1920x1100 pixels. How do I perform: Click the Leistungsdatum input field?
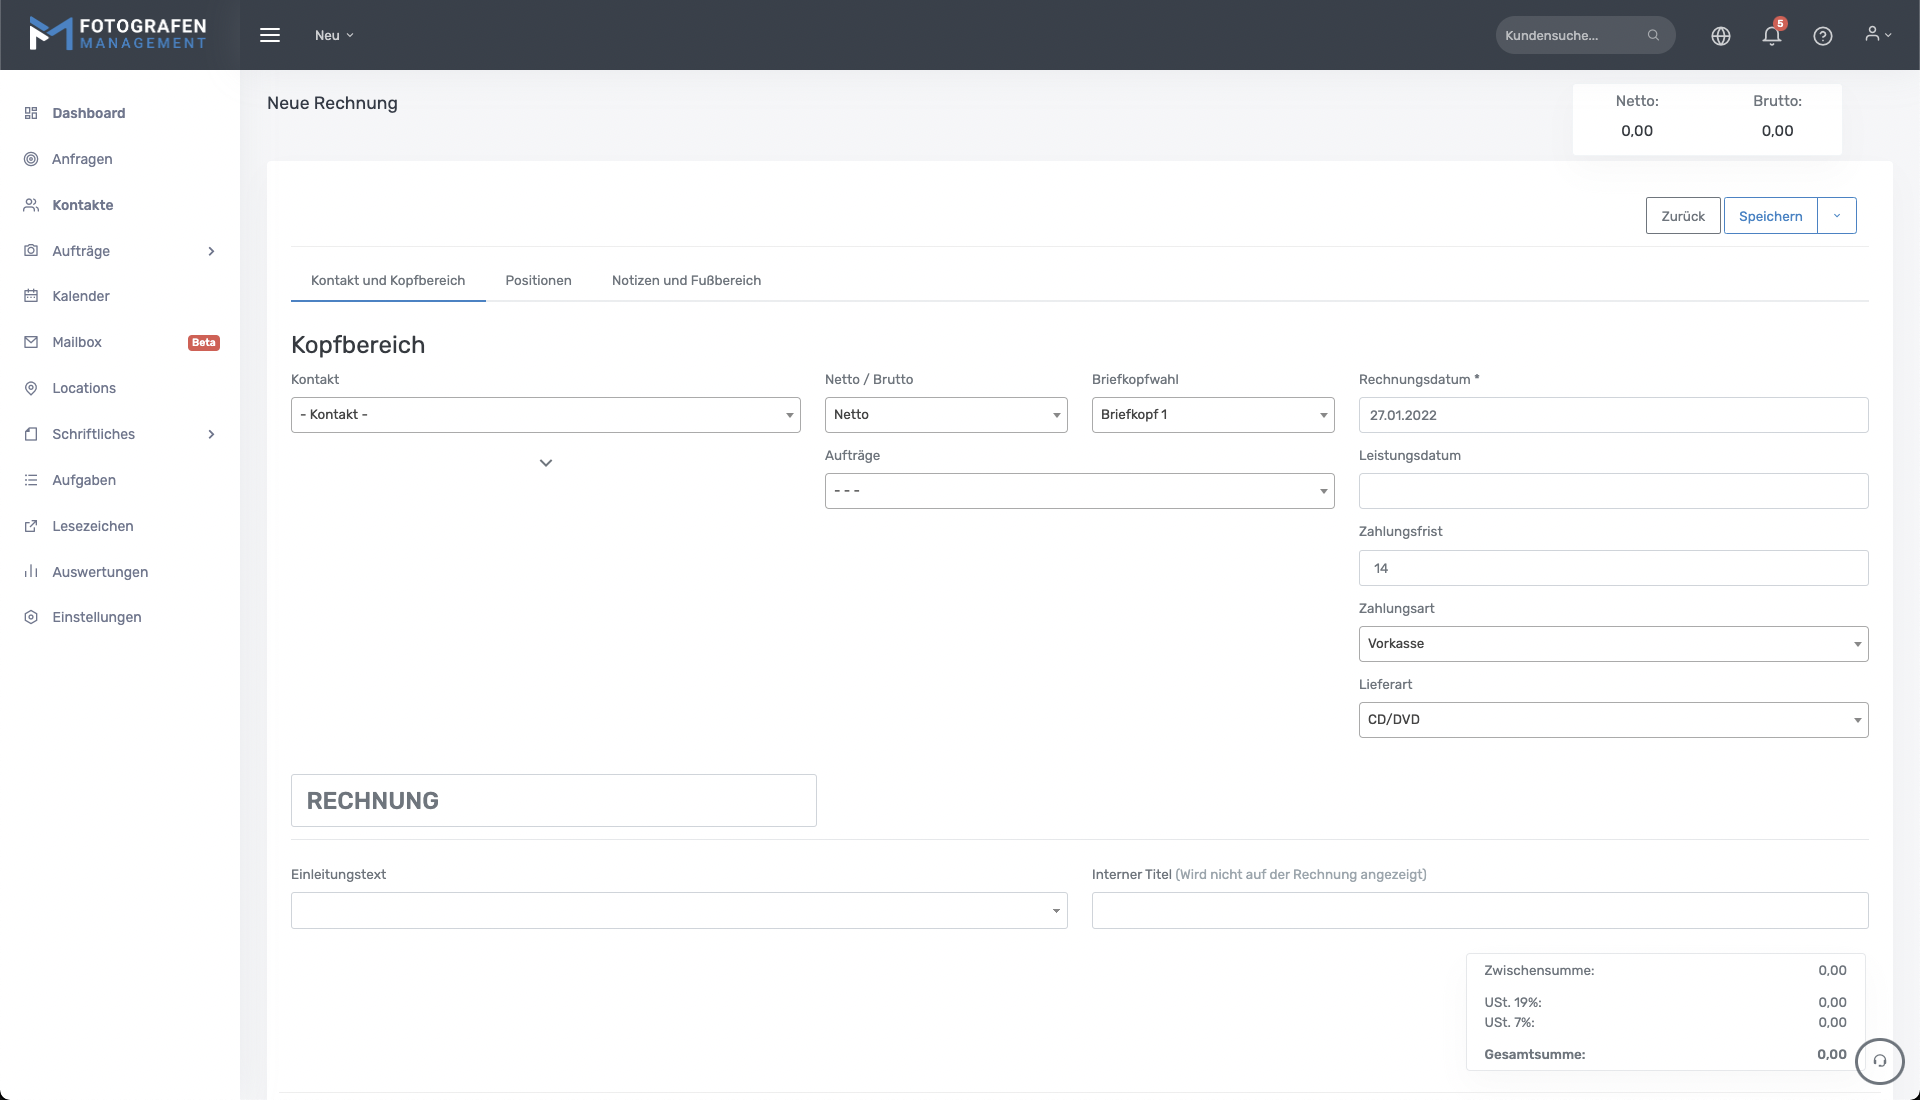pyautogui.click(x=1612, y=491)
